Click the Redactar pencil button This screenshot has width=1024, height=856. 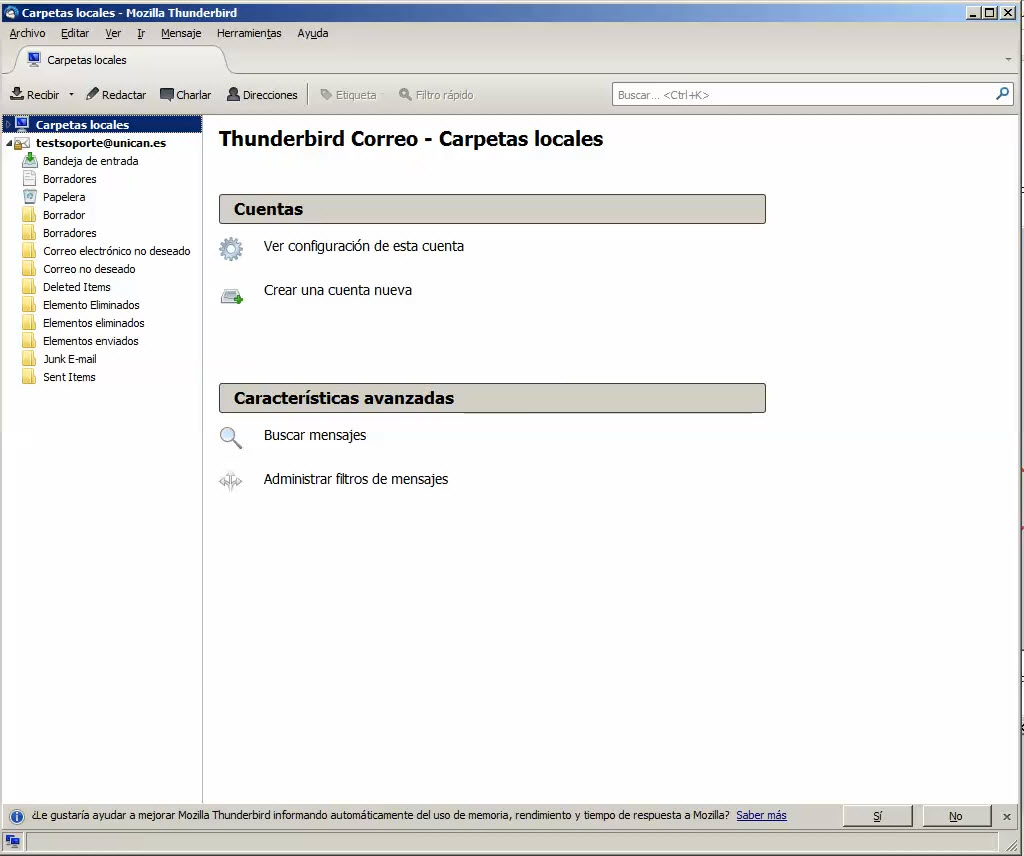point(116,95)
